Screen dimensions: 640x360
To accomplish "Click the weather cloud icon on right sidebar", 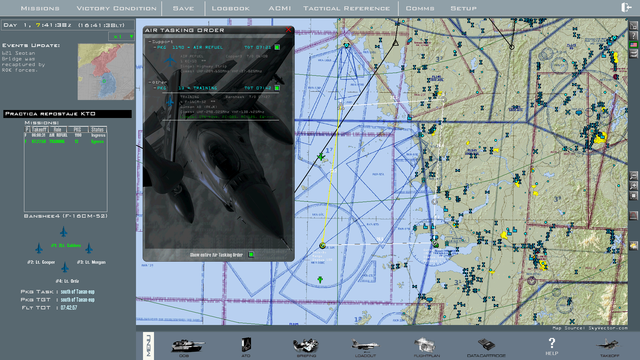I will click(633, 246).
